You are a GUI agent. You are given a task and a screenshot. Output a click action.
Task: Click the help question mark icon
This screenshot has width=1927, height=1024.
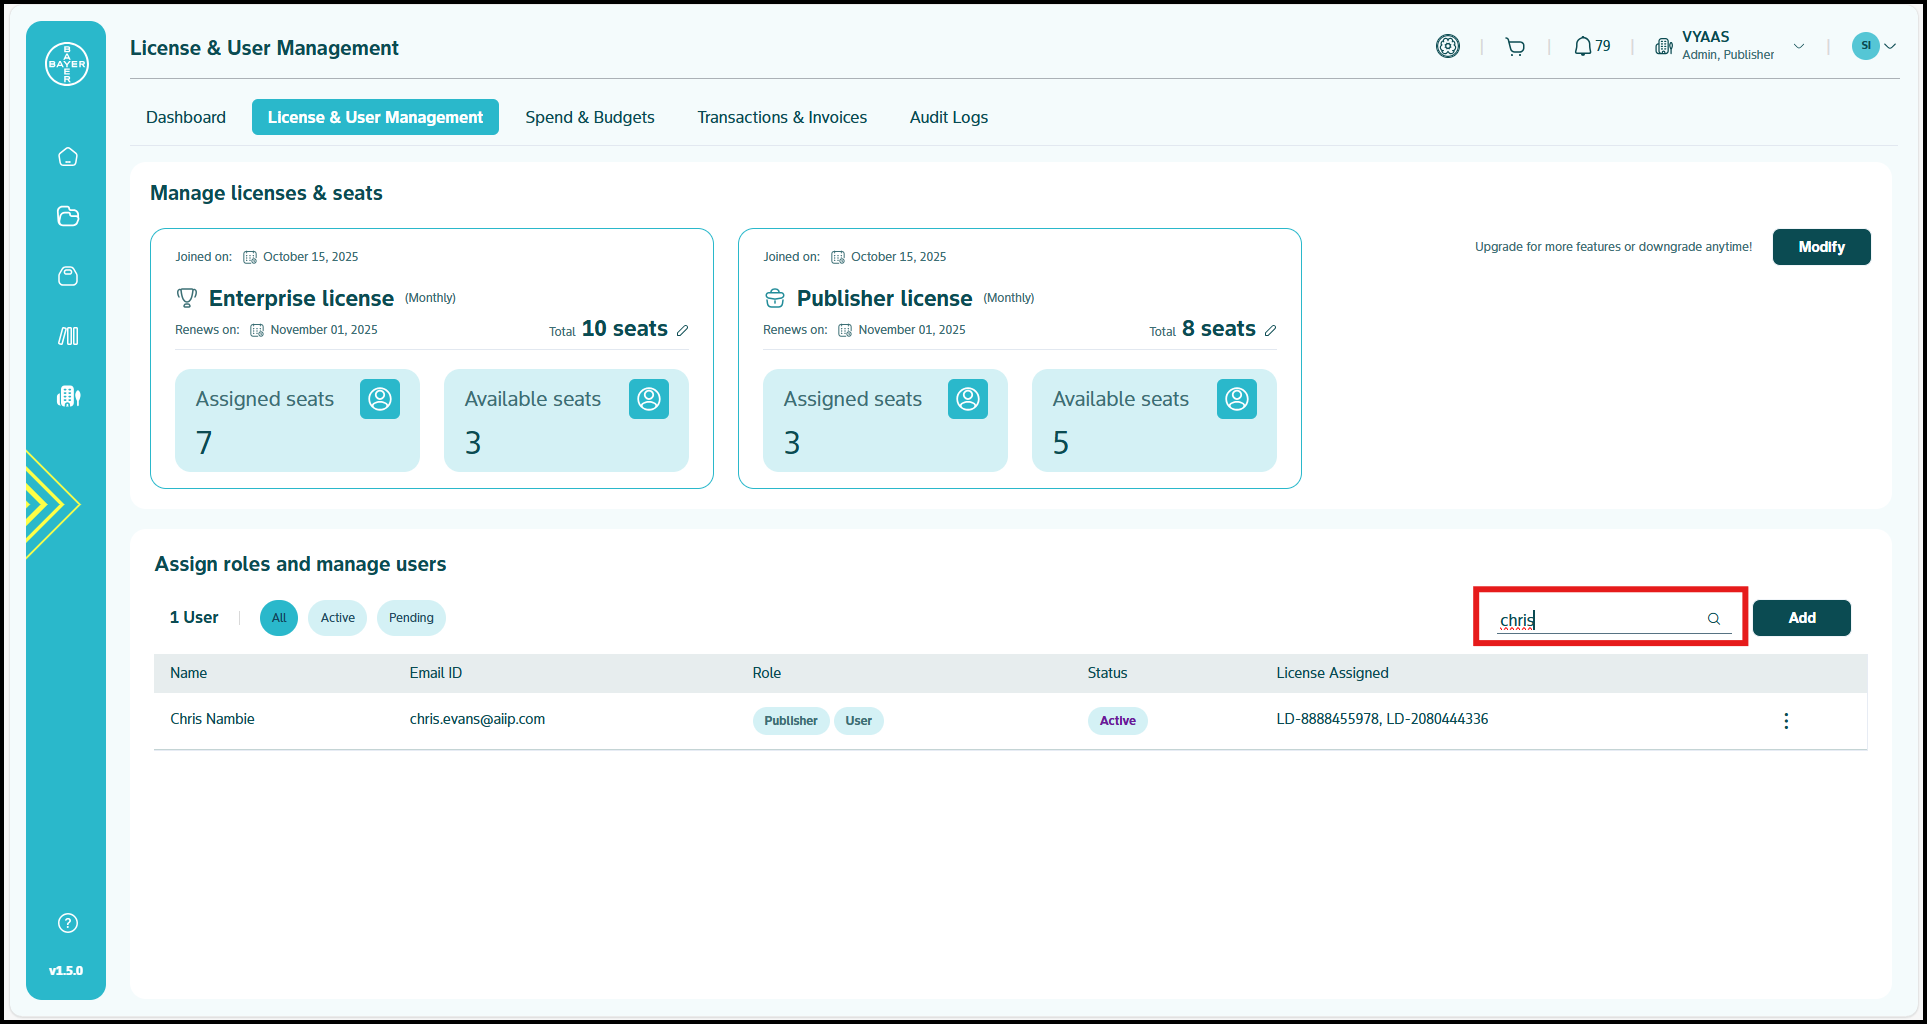pyautogui.click(x=68, y=923)
